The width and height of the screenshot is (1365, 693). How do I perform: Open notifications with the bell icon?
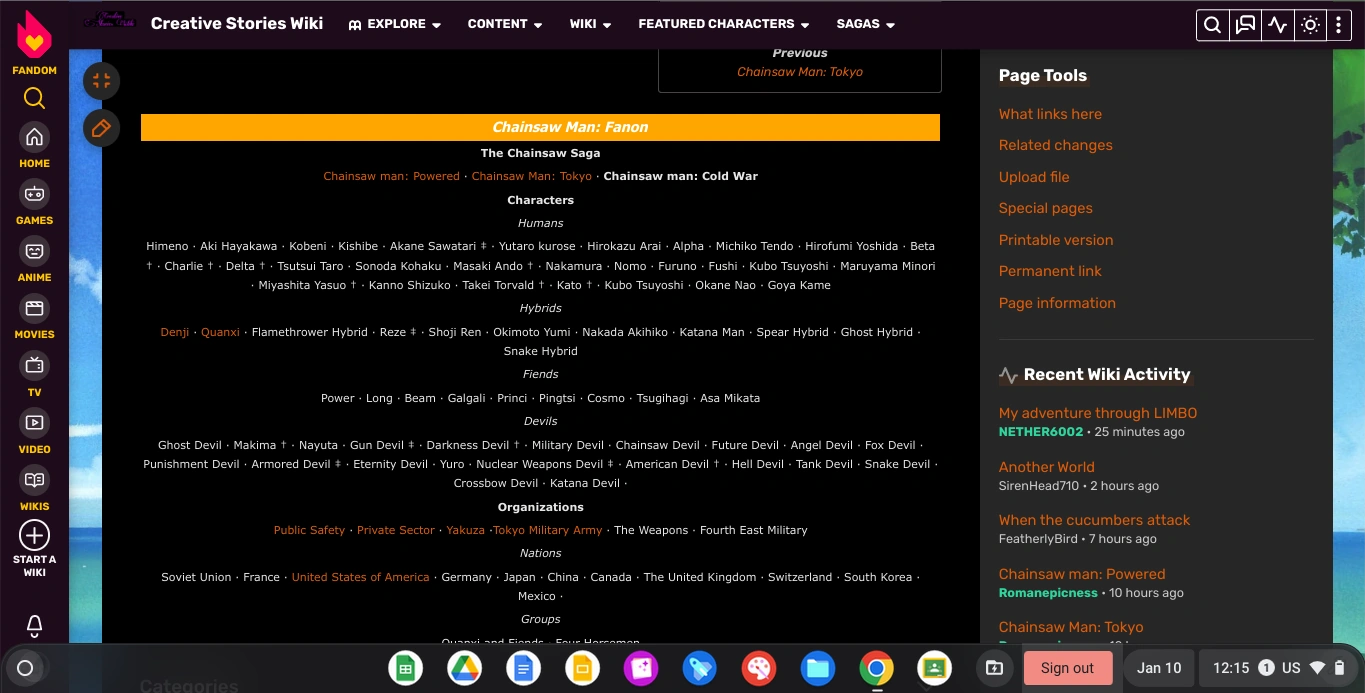[x=33, y=624]
